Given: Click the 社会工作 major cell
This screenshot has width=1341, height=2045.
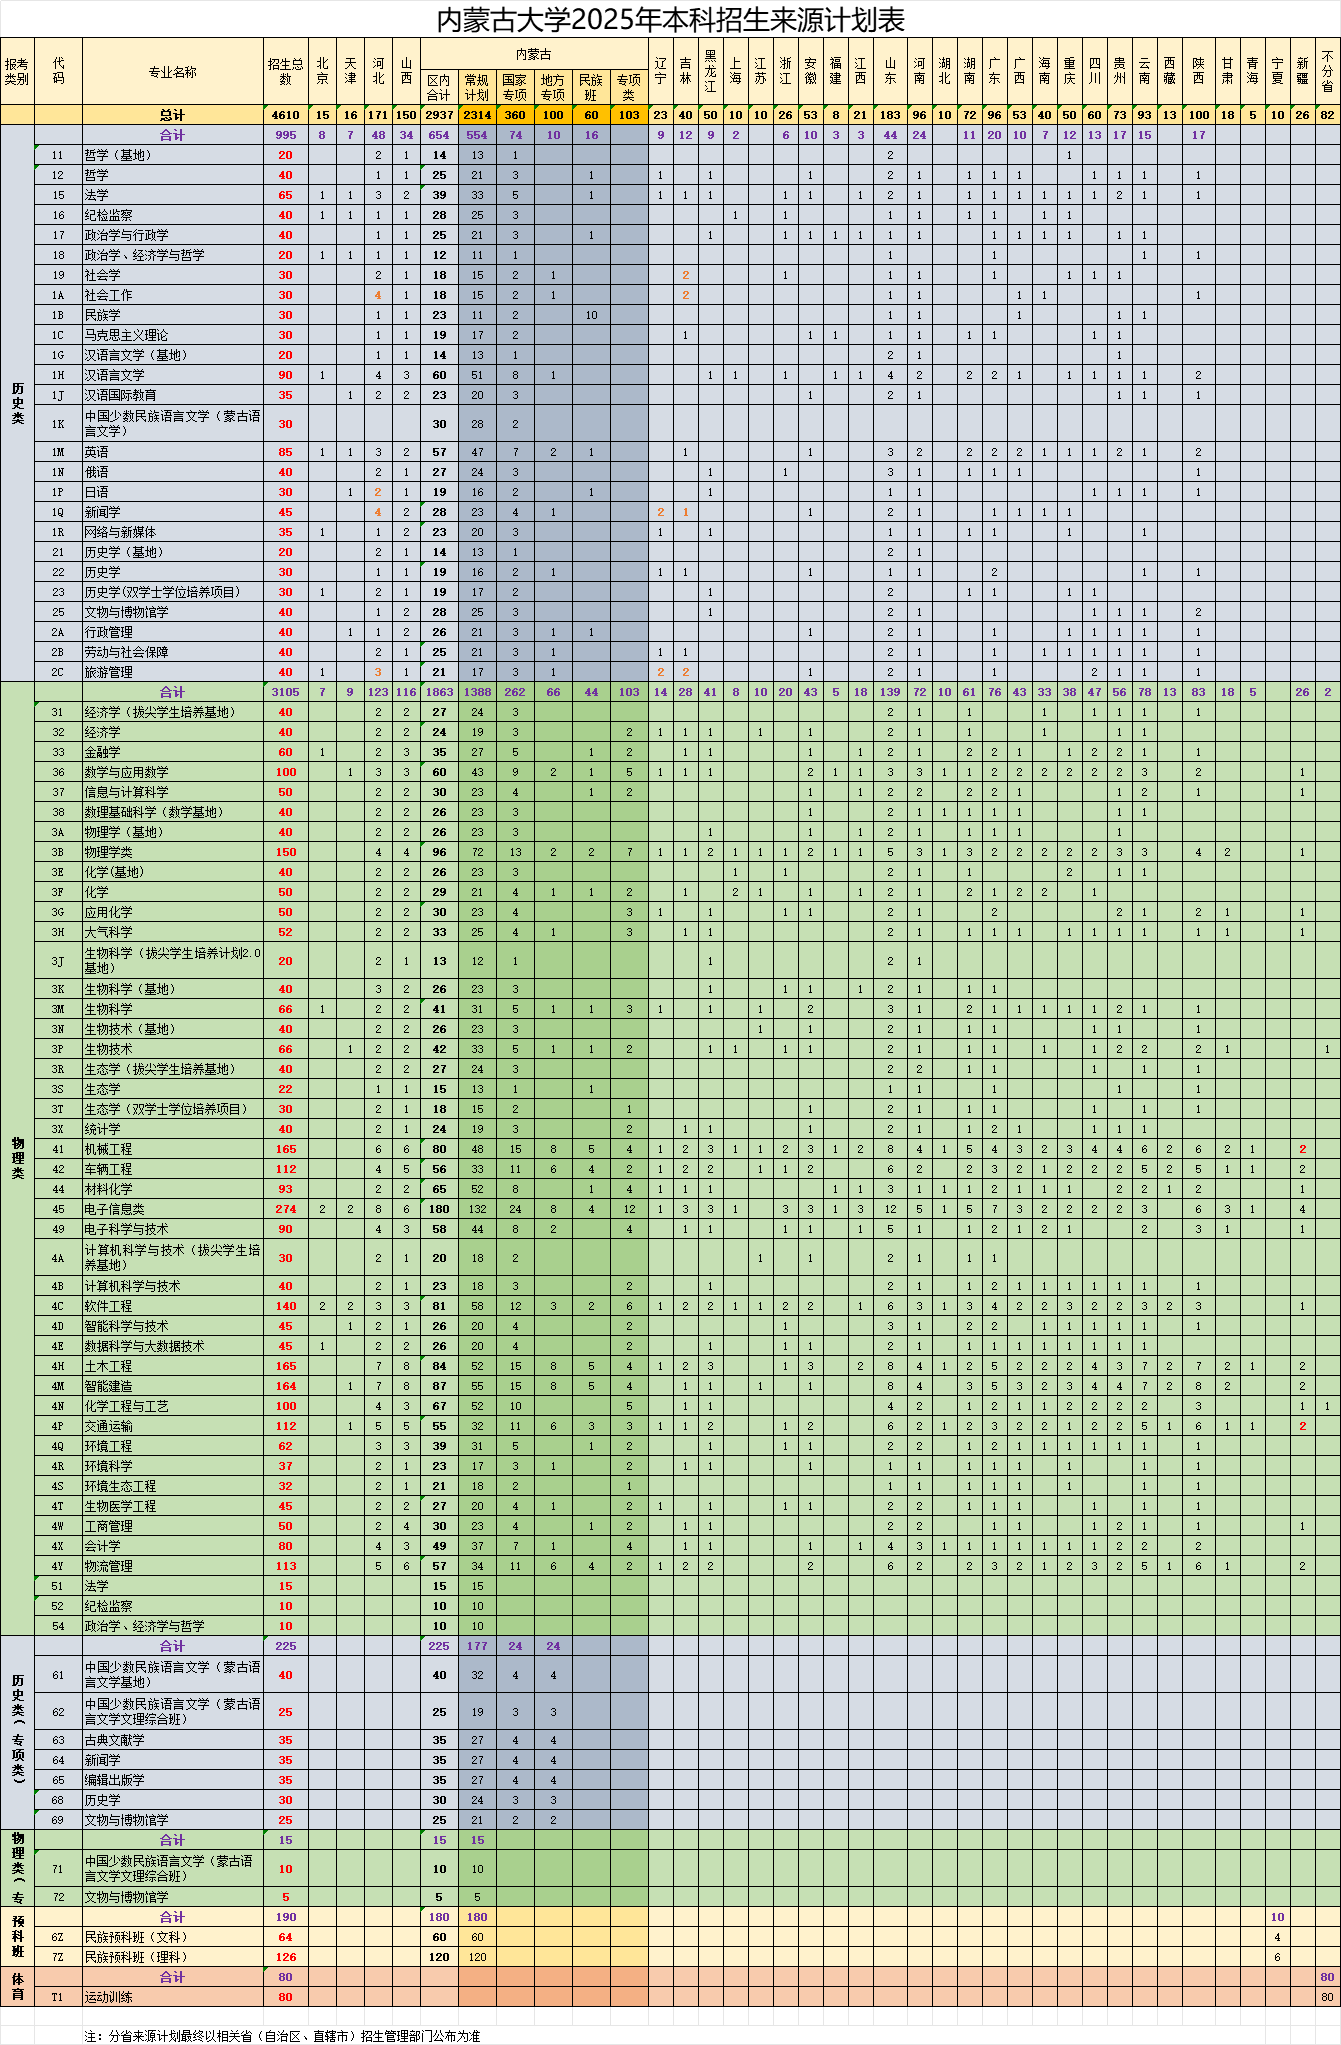Looking at the screenshot, I should click(173, 295).
